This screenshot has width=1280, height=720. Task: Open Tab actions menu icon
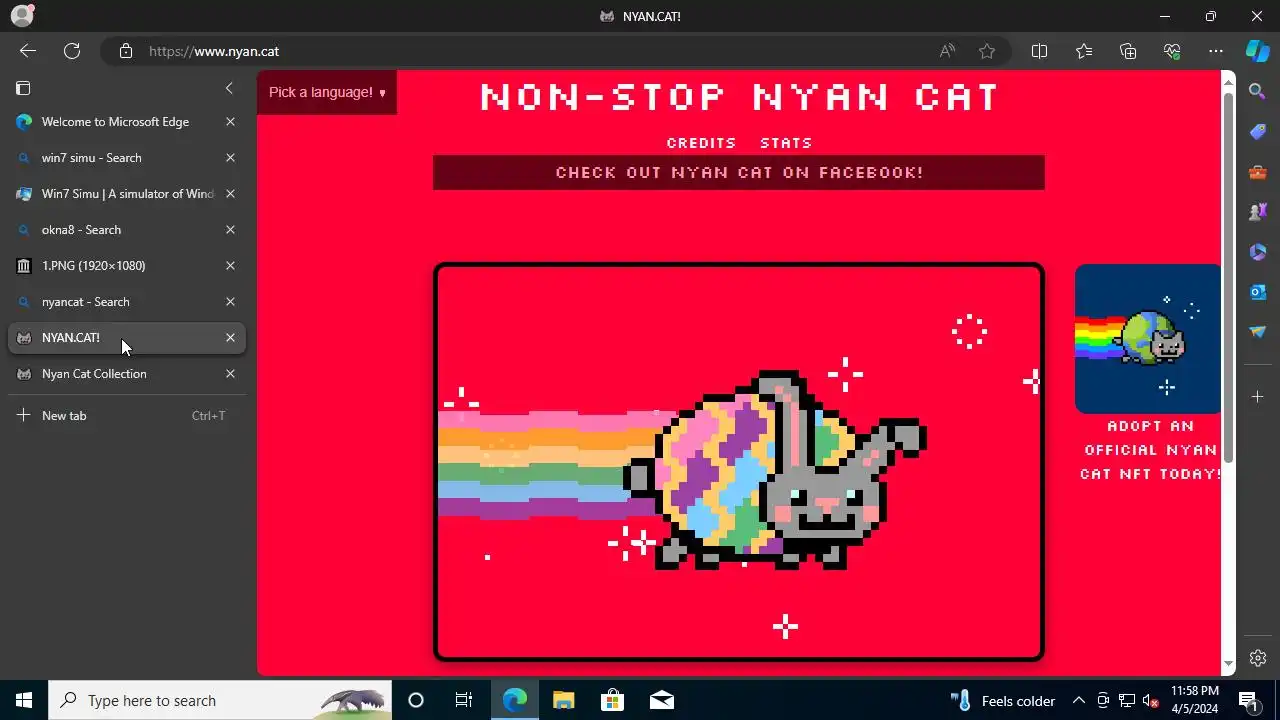click(x=24, y=88)
